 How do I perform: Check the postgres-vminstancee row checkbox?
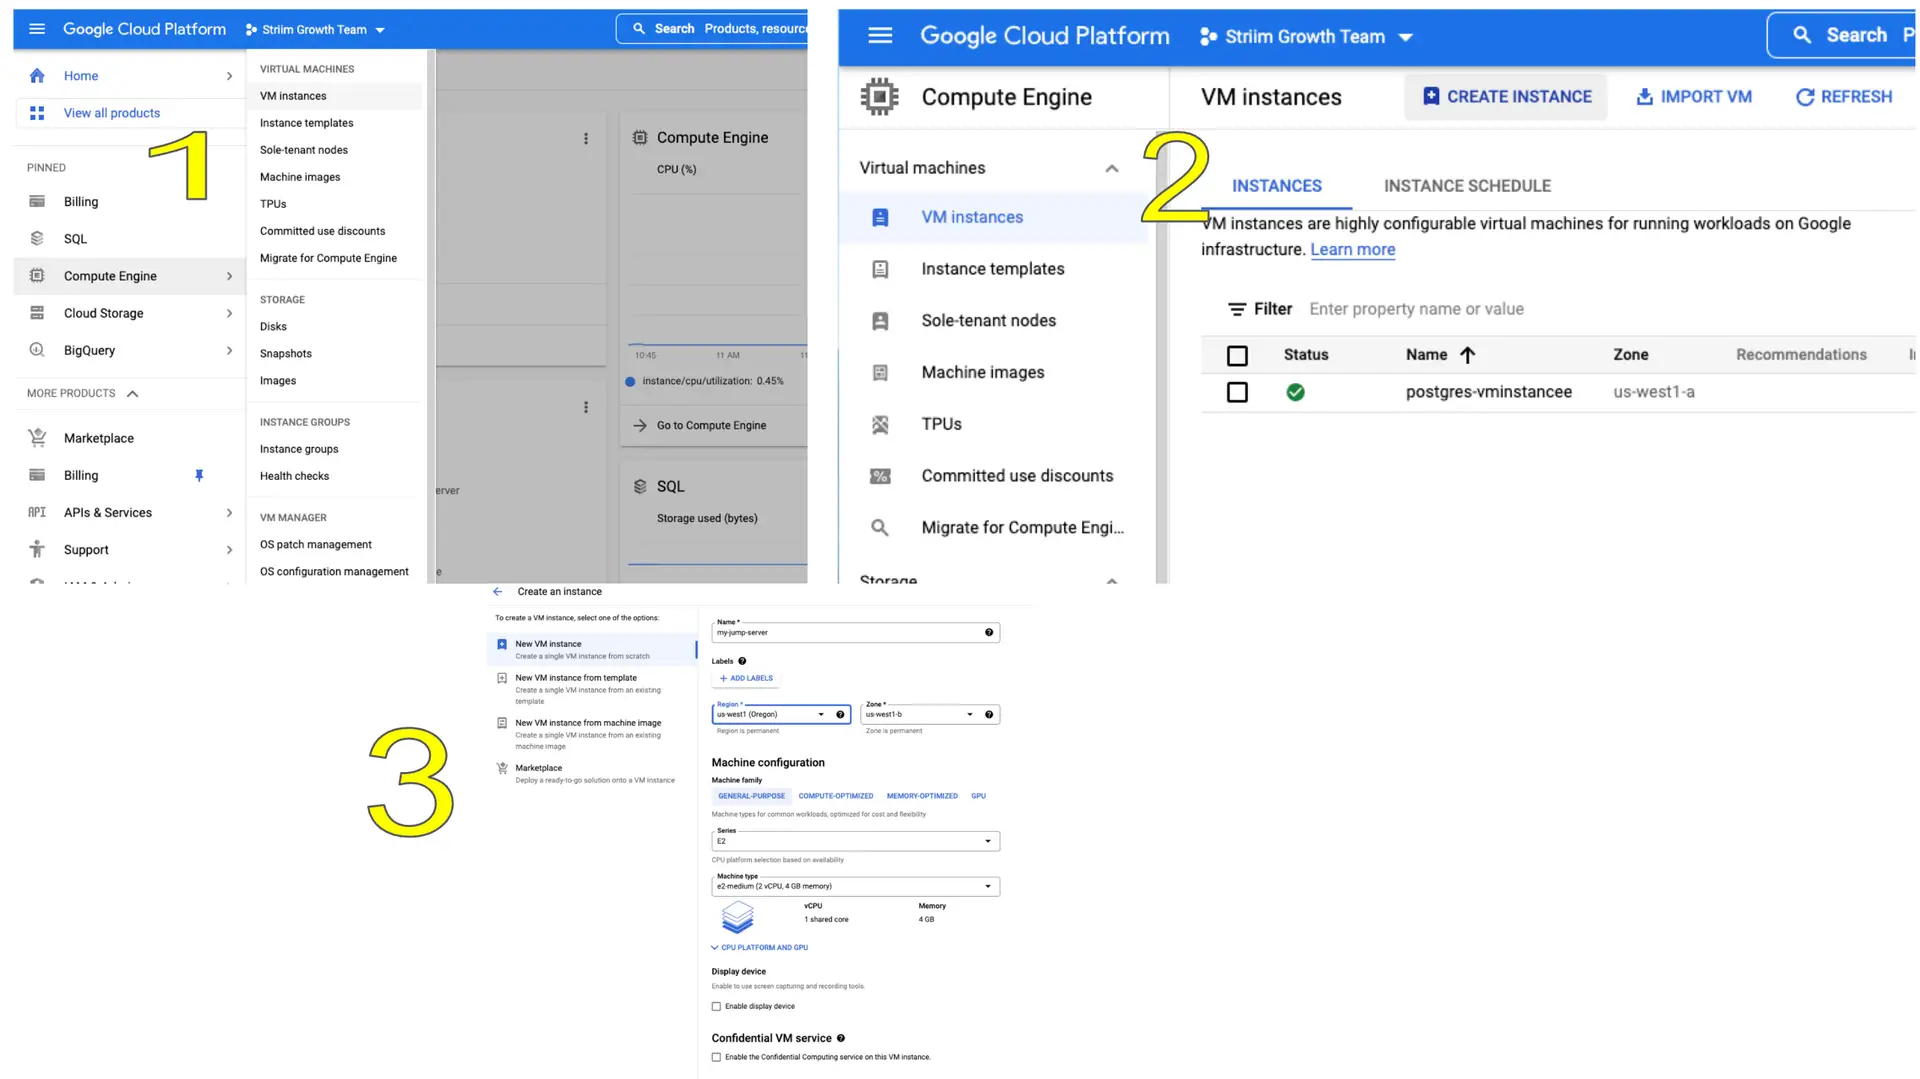pos(1237,392)
